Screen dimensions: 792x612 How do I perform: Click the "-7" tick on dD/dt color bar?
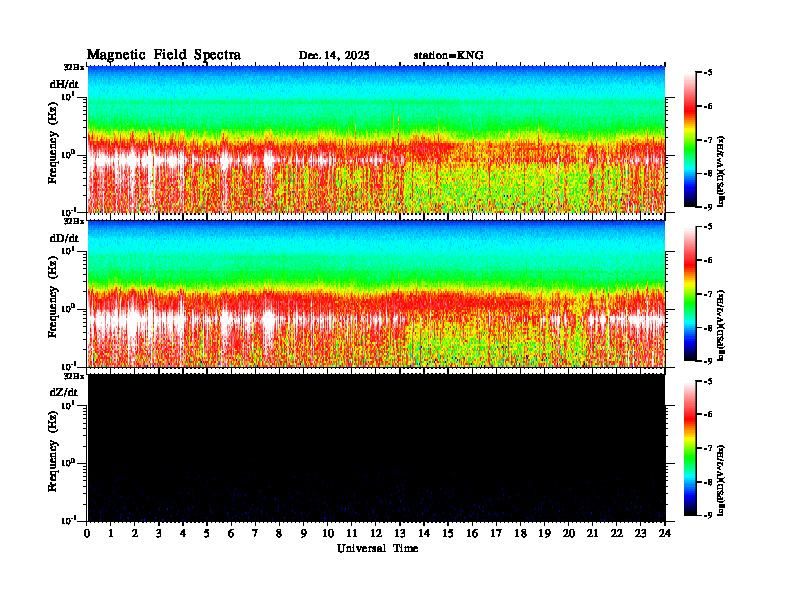708,294
